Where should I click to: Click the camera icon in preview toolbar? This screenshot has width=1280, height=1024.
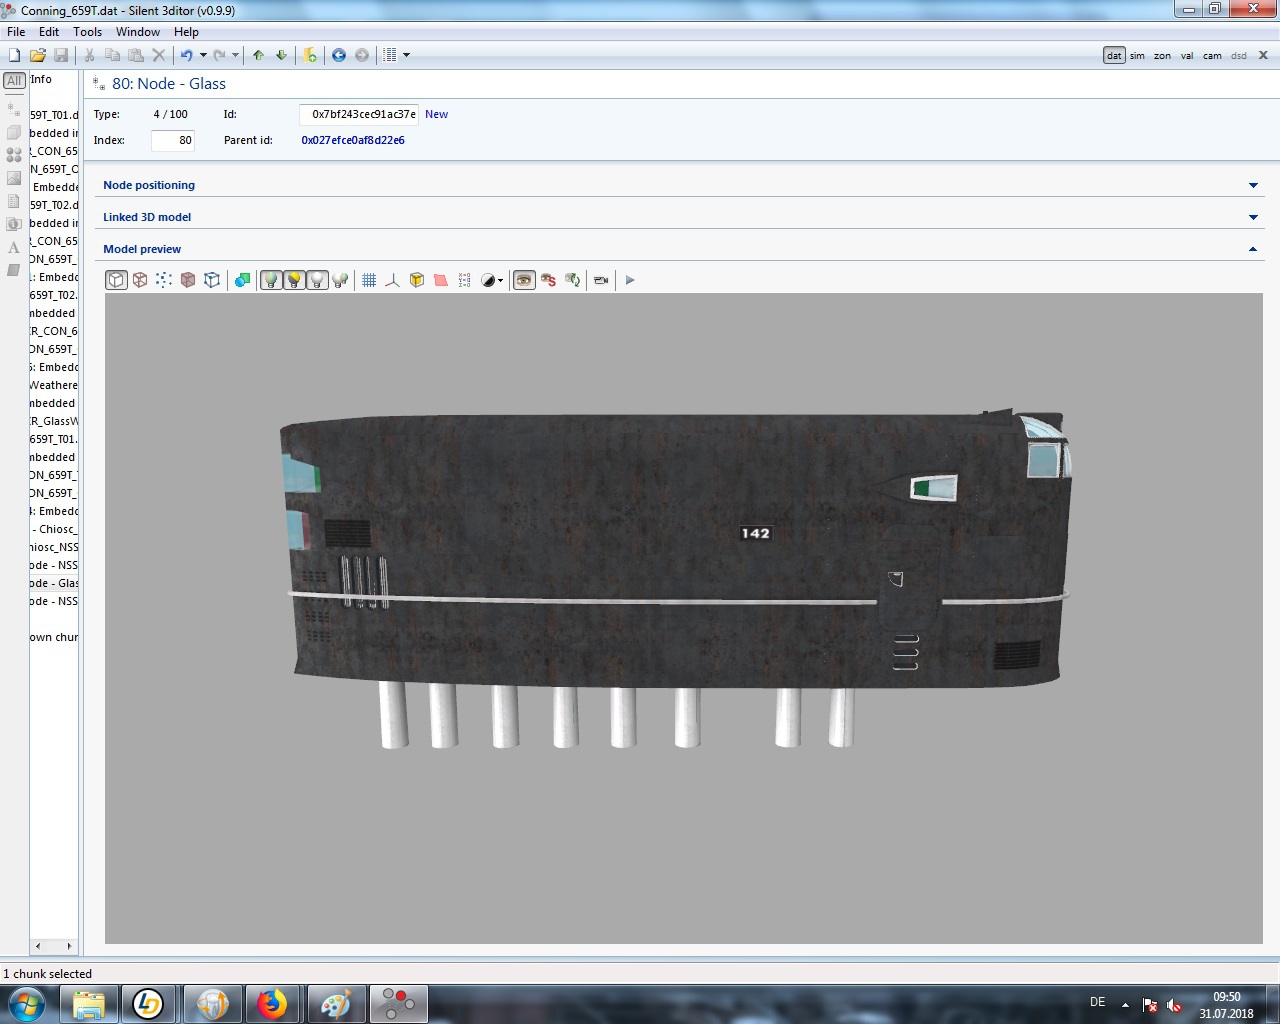pyautogui.click(x=601, y=280)
